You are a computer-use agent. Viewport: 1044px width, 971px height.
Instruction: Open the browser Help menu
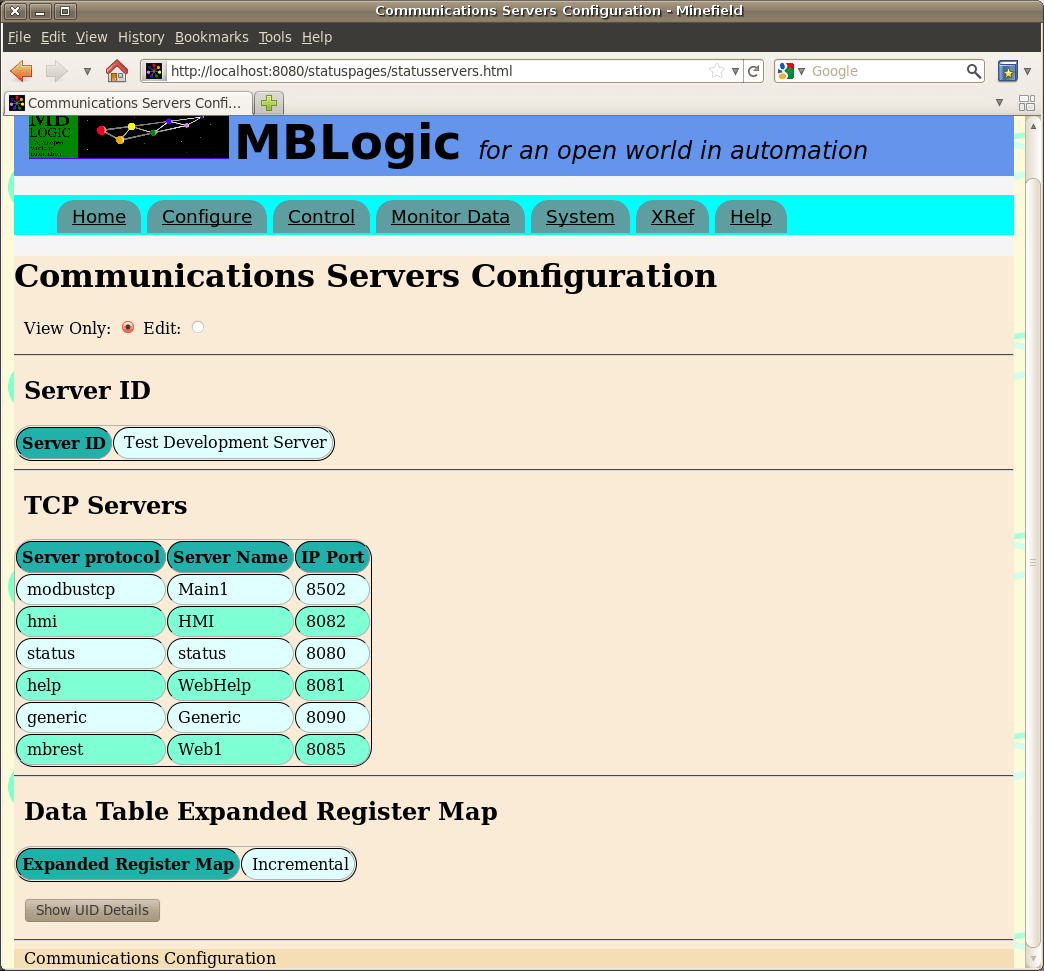tap(317, 37)
